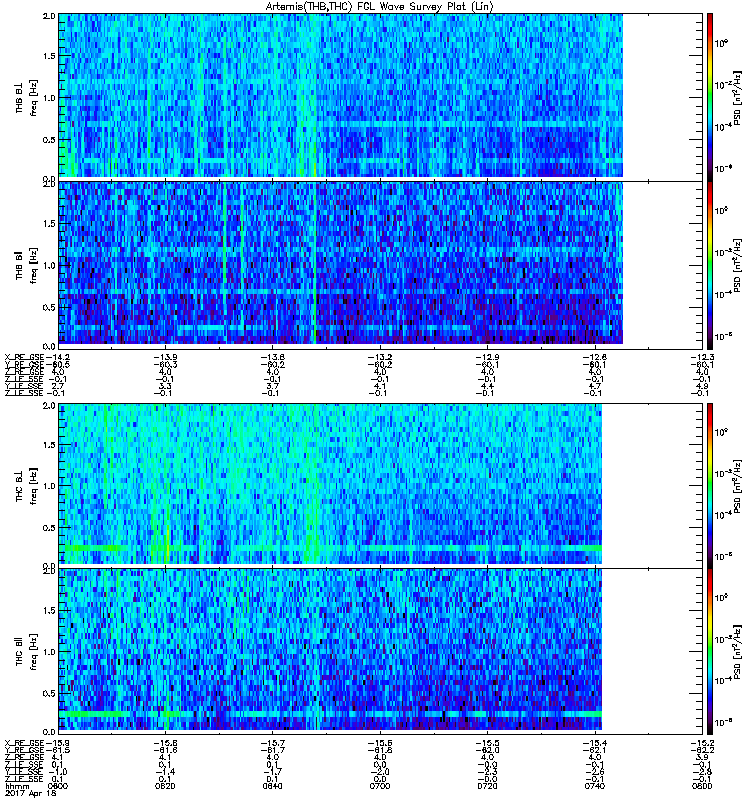Click the color bar of THC B-perpendicular panel
The height and width of the screenshot is (800, 750).
point(710,485)
